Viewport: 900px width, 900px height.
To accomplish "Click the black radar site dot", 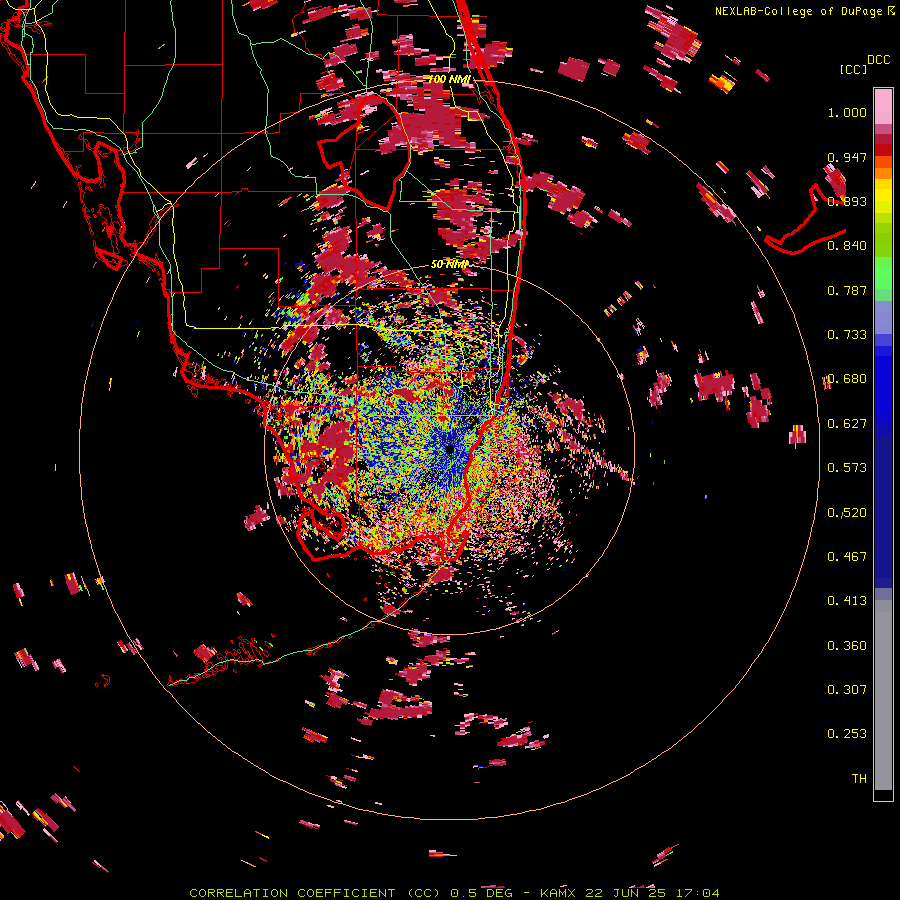I will click(x=451, y=449).
